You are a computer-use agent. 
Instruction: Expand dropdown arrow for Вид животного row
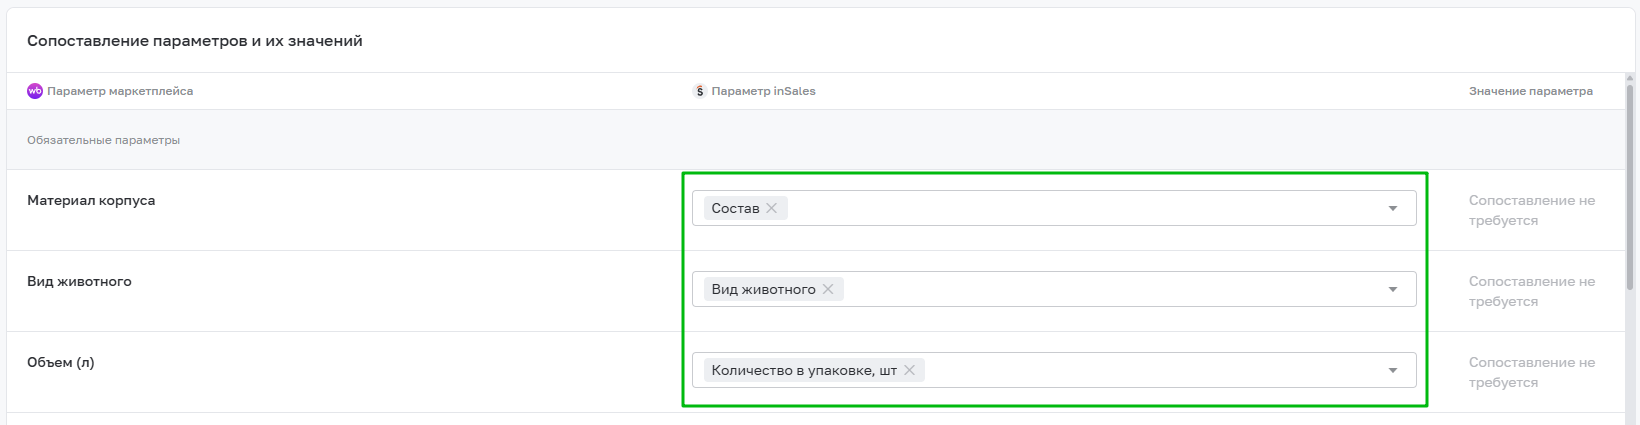pyautogui.click(x=1392, y=289)
